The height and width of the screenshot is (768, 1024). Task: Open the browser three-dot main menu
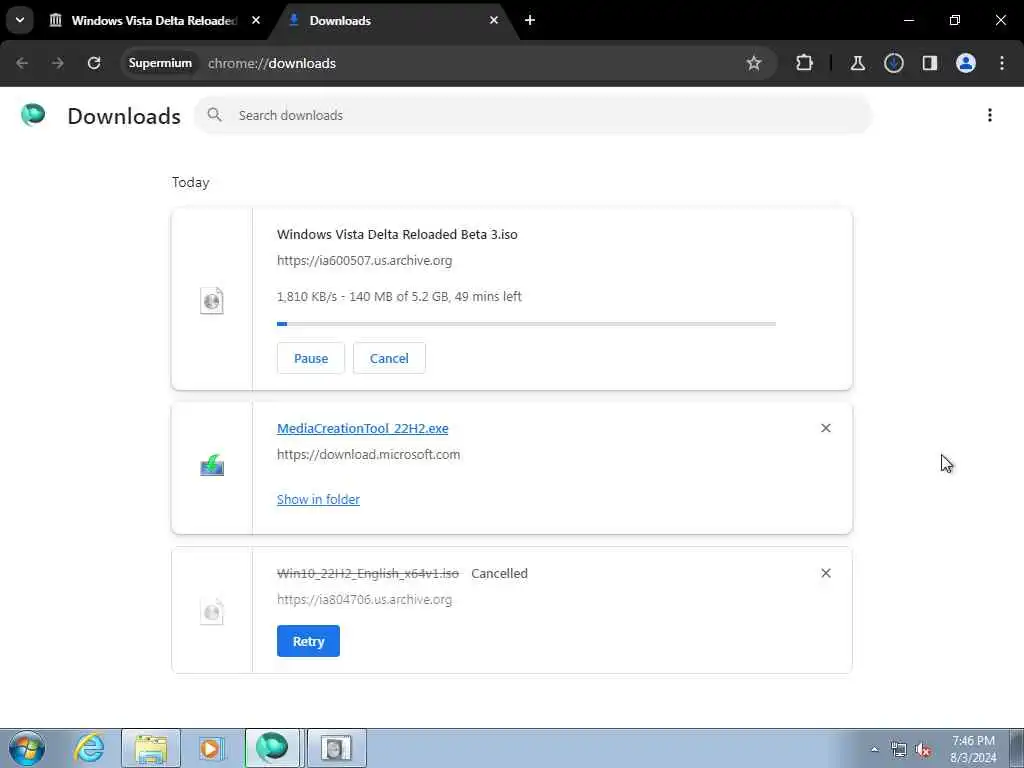[1002, 63]
